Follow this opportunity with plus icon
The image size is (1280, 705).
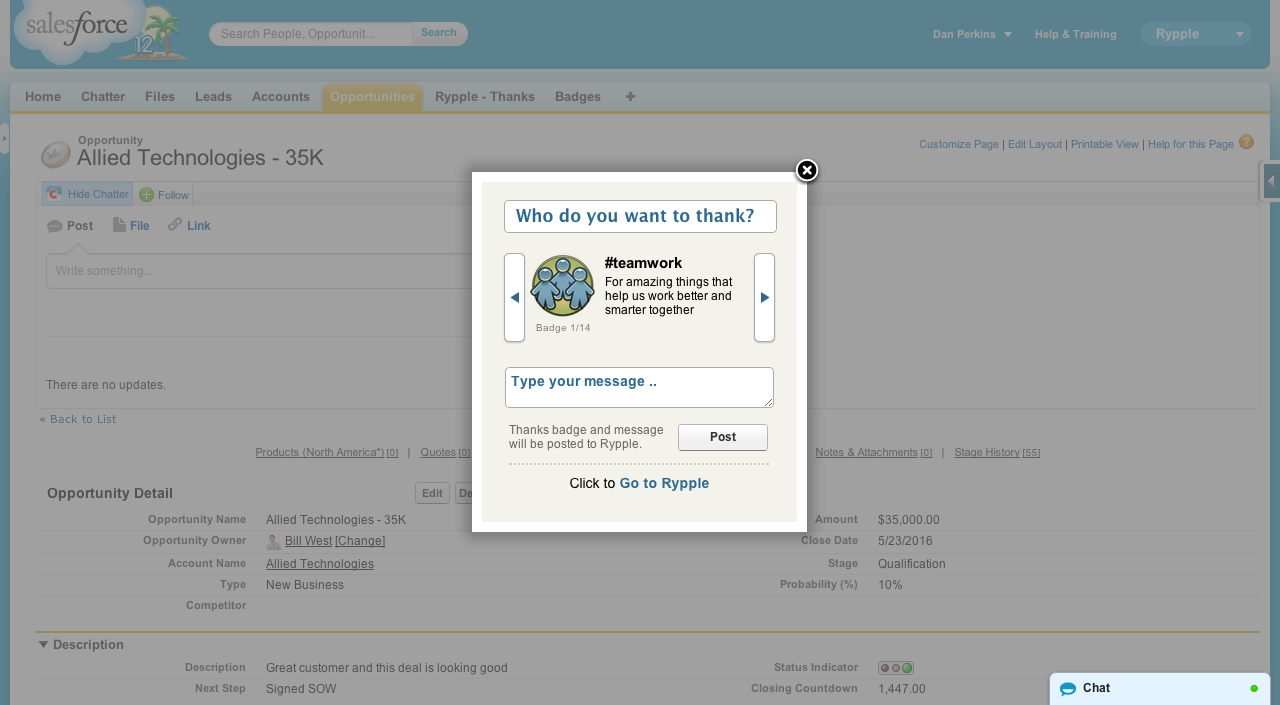pyautogui.click(x=163, y=195)
